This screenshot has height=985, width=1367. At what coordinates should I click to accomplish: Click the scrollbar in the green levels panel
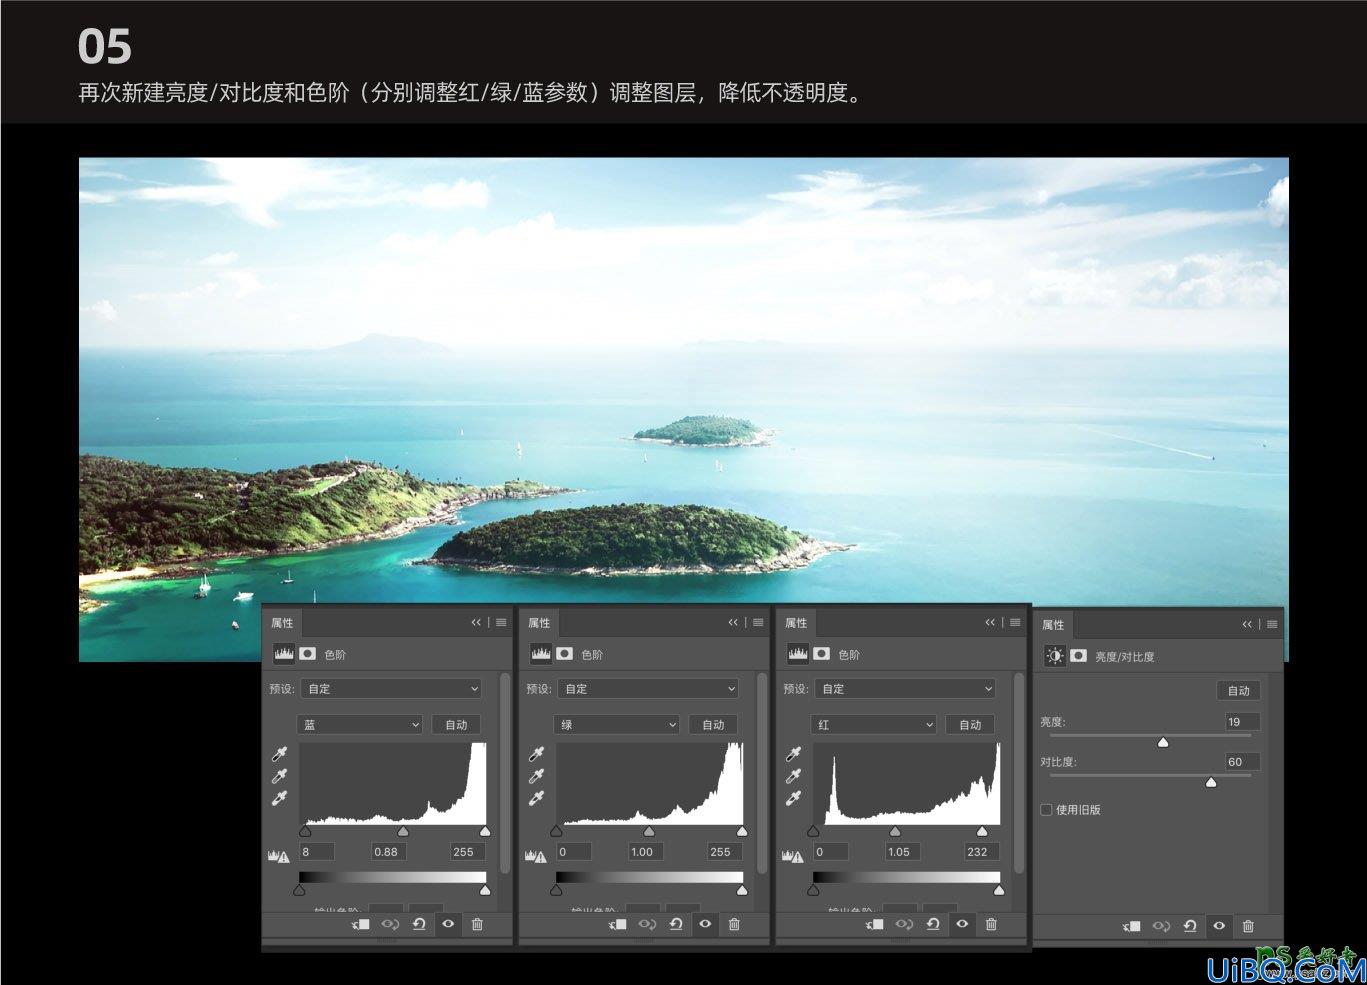(x=762, y=773)
